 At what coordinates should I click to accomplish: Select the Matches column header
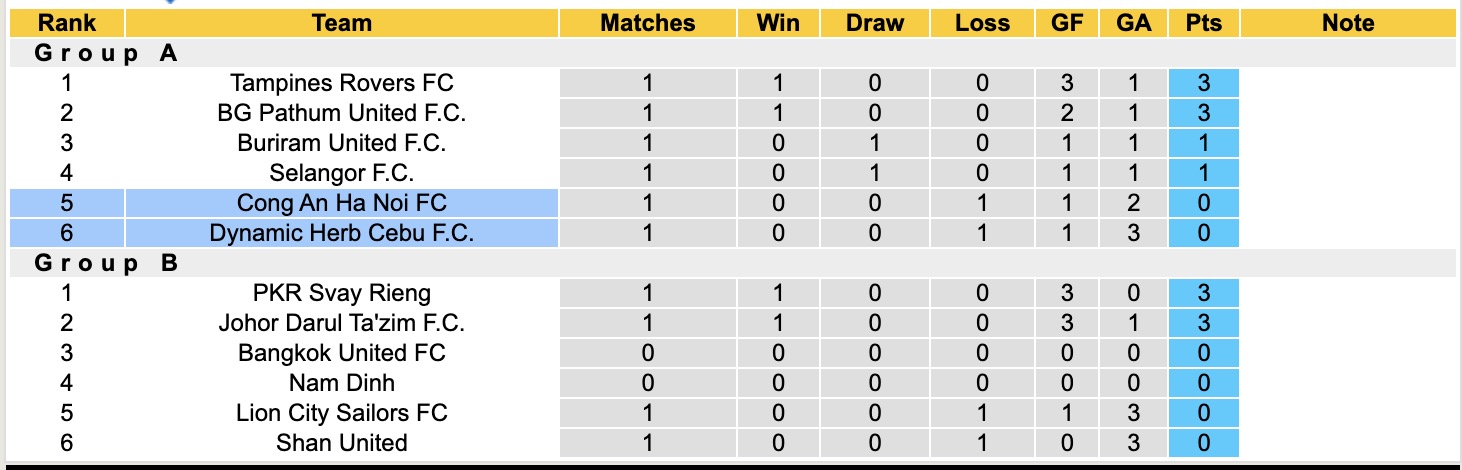(647, 23)
